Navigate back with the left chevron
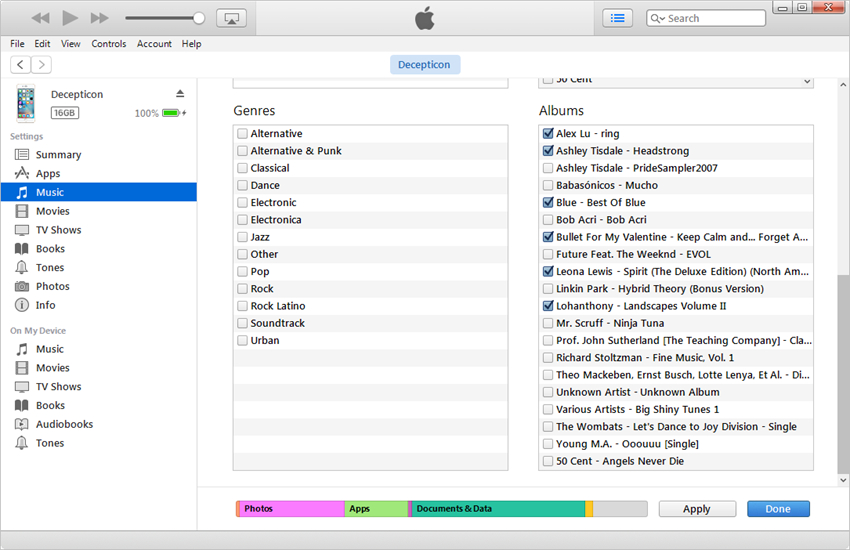The width and height of the screenshot is (850, 550). tap(20, 65)
